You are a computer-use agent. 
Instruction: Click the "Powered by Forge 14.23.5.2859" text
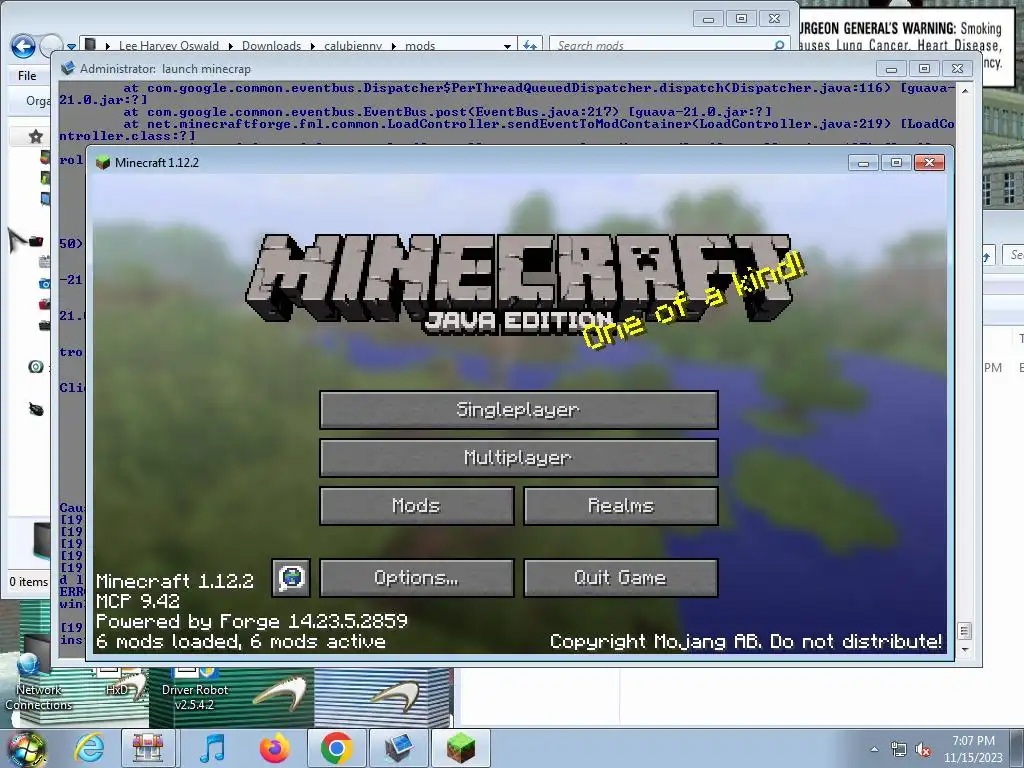point(251,621)
